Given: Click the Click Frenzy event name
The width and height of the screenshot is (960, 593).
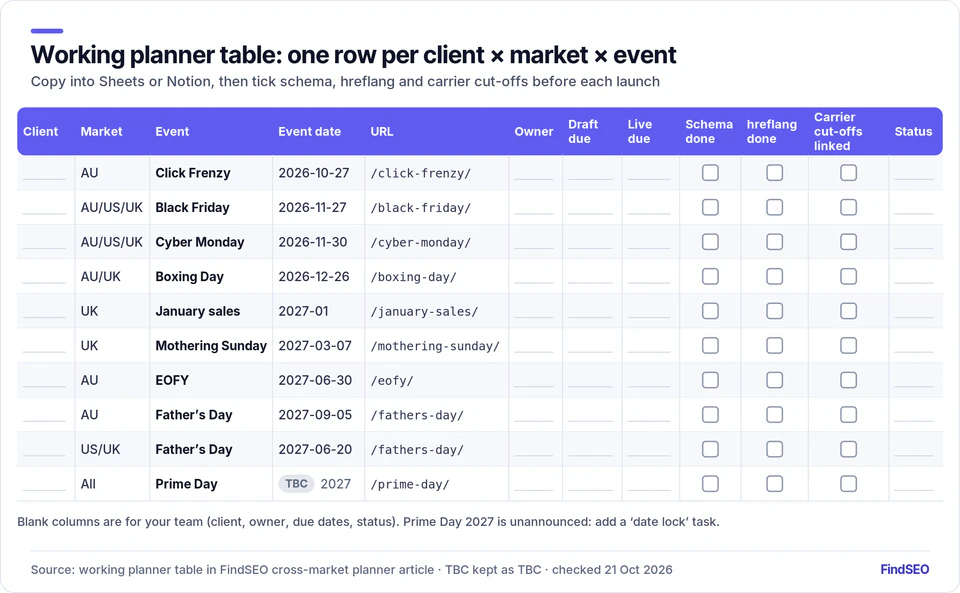Looking at the screenshot, I should (x=193, y=173).
